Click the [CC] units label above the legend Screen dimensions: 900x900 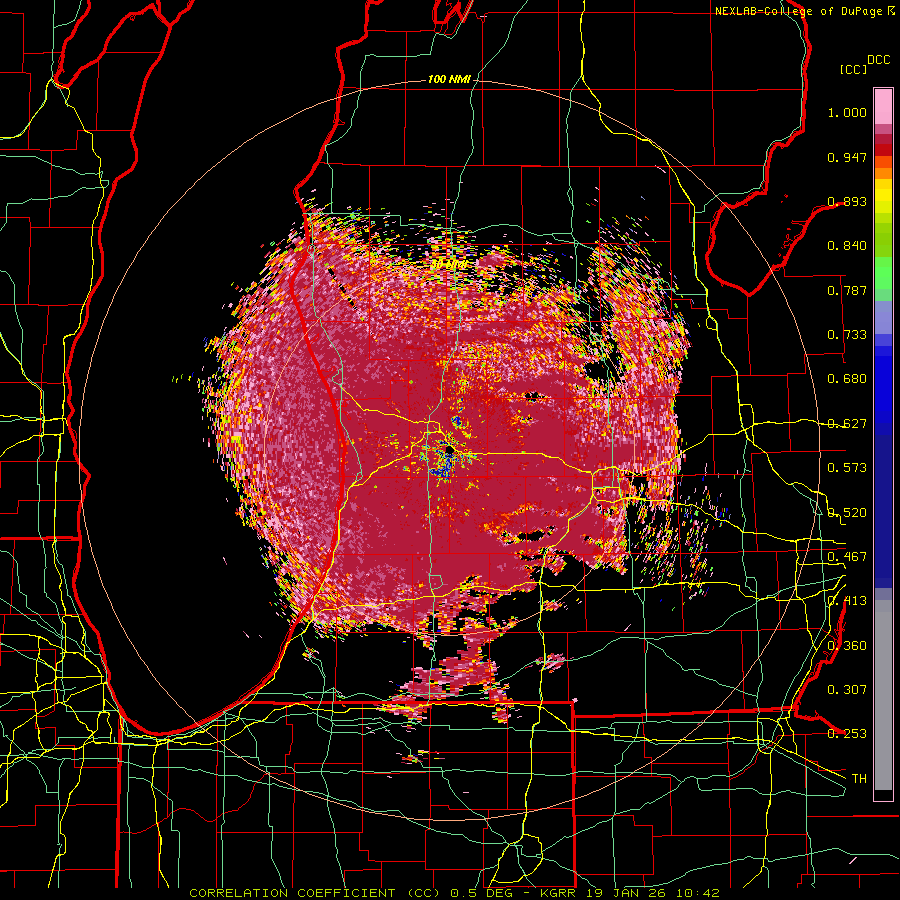pos(854,69)
